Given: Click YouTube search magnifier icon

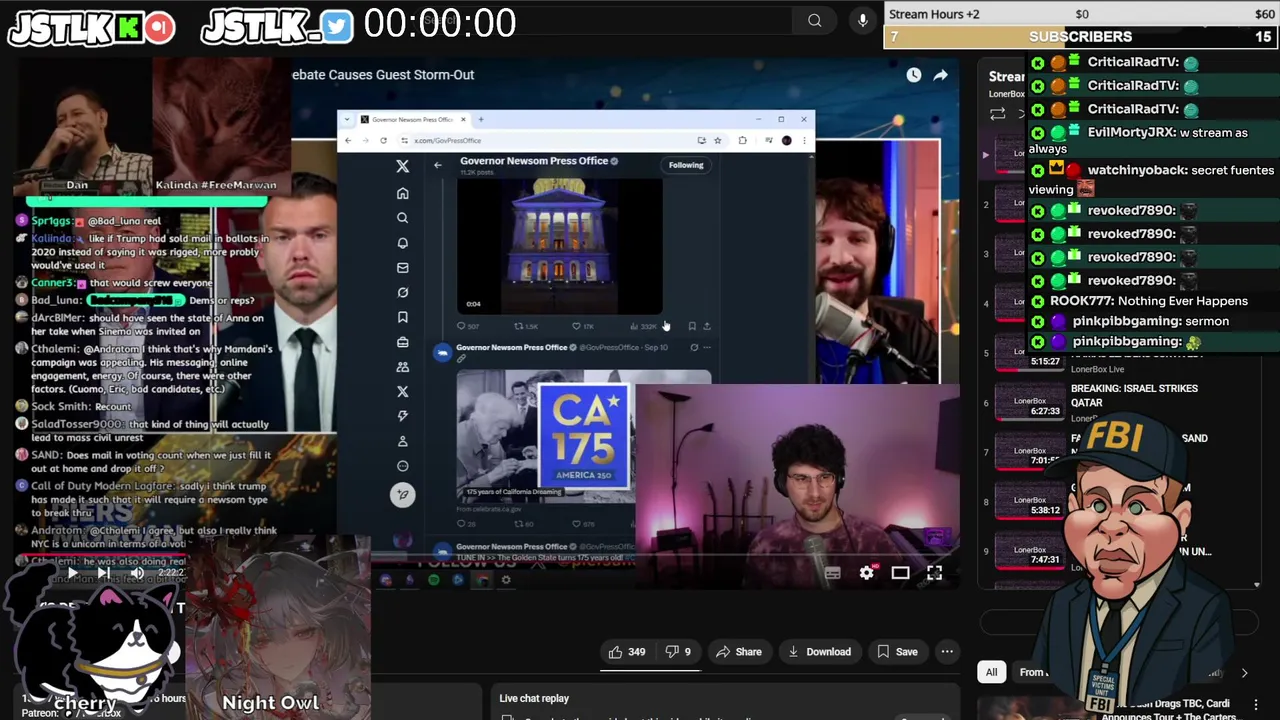Looking at the screenshot, I should click(815, 21).
